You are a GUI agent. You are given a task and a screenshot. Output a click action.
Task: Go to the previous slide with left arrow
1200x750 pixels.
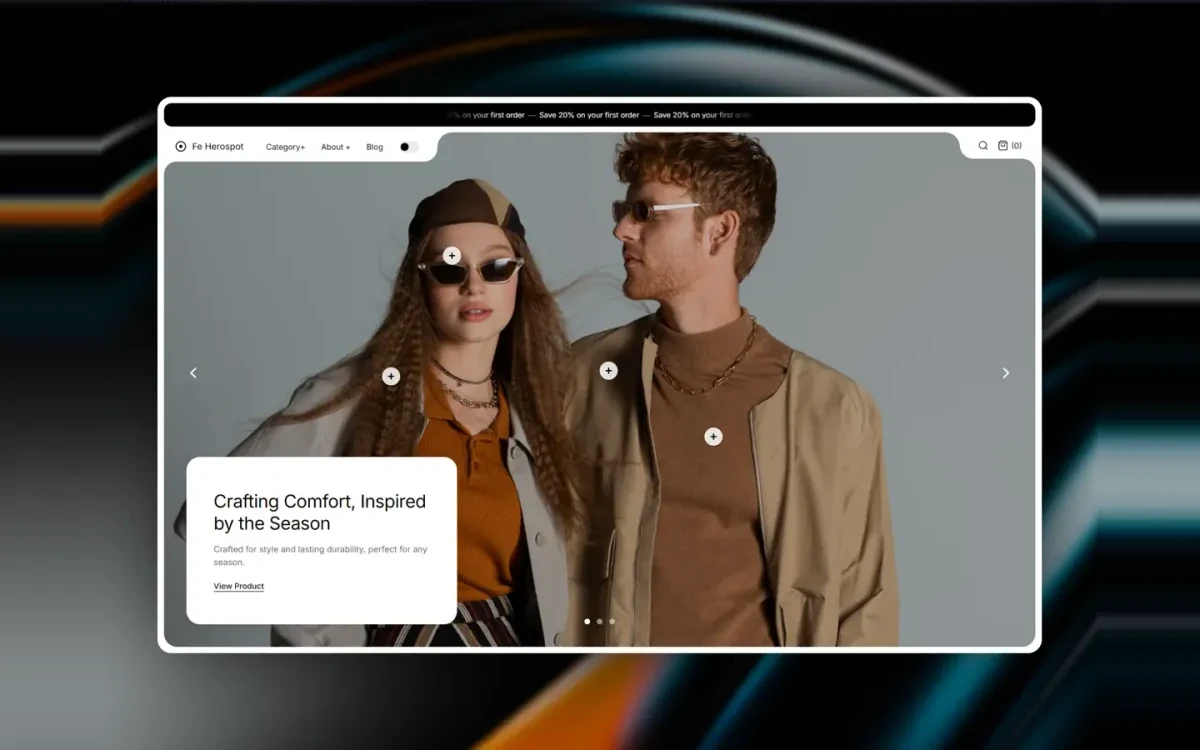[194, 373]
